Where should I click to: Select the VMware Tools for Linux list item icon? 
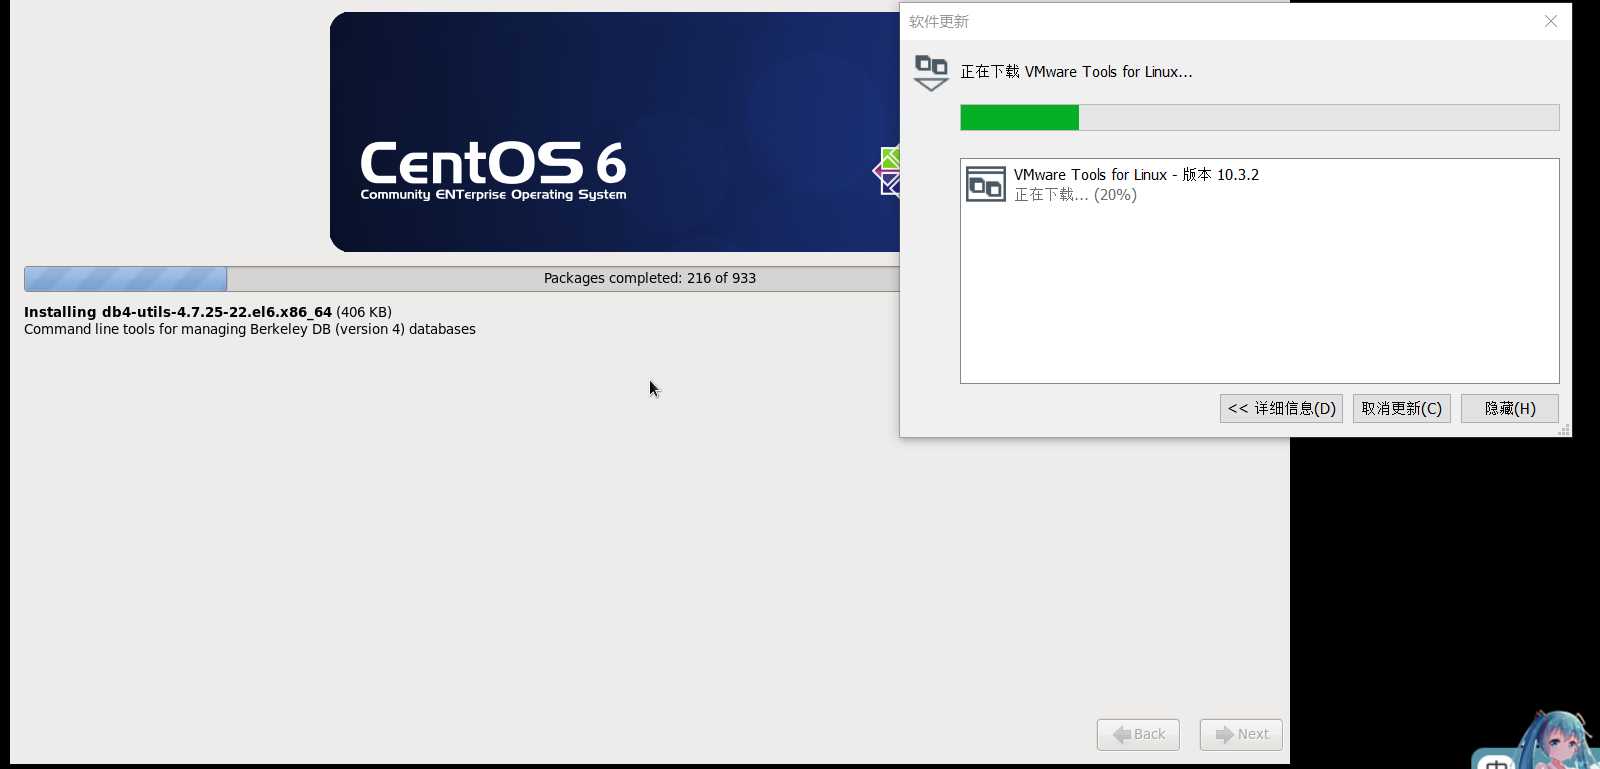[986, 184]
